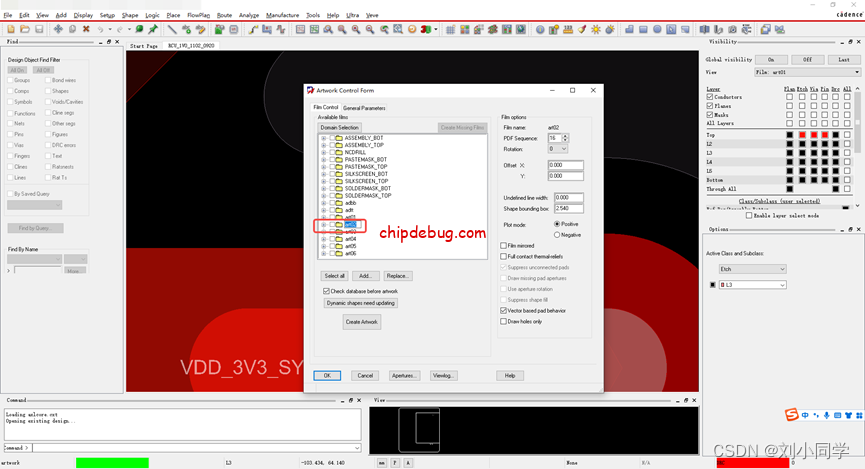Select the Move tool icon
The image size is (865, 469).
pos(57,29)
